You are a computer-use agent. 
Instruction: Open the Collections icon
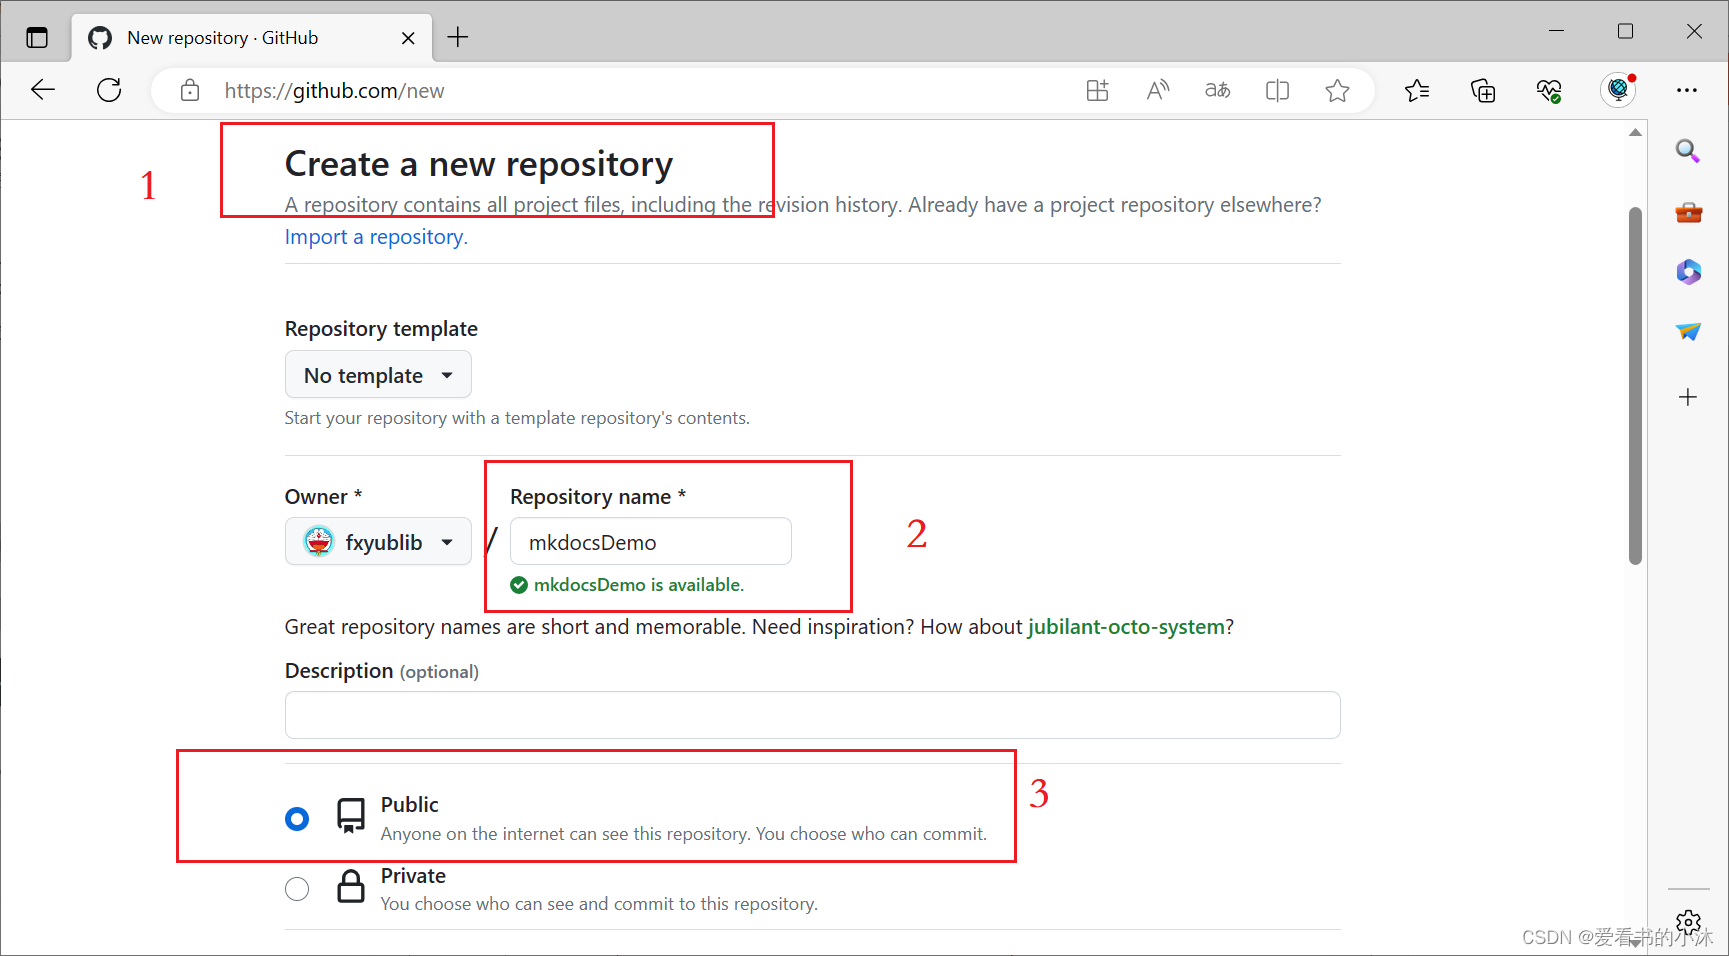tap(1483, 91)
